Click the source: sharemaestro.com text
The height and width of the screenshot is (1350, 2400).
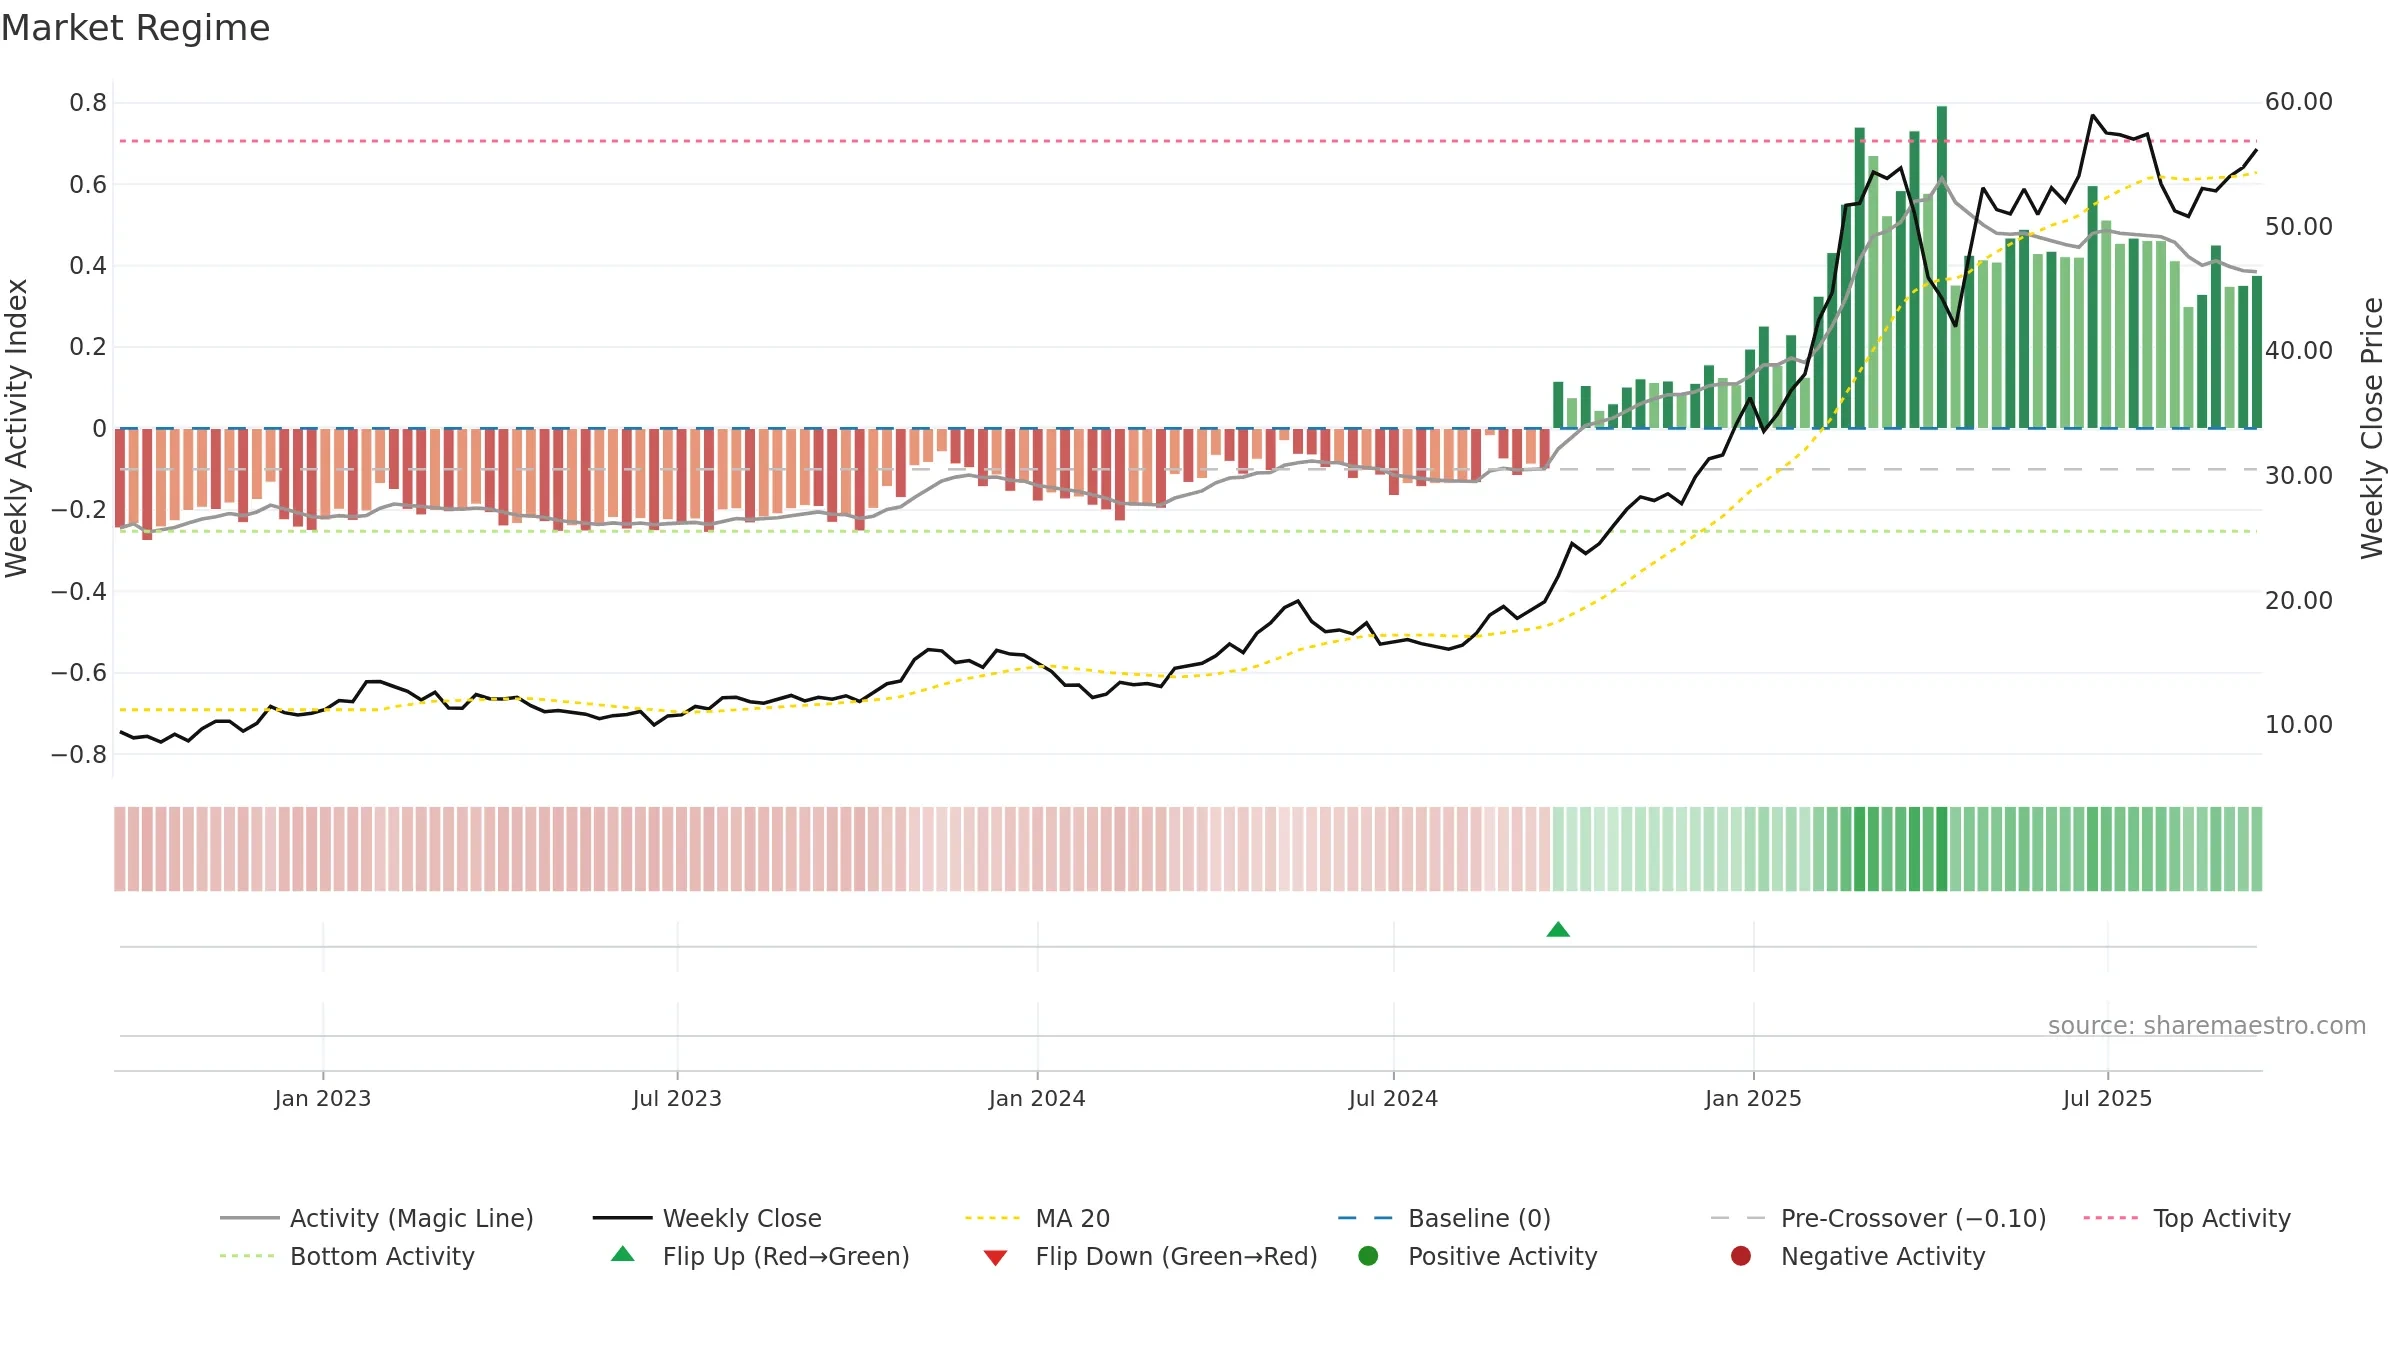tap(2207, 1026)
